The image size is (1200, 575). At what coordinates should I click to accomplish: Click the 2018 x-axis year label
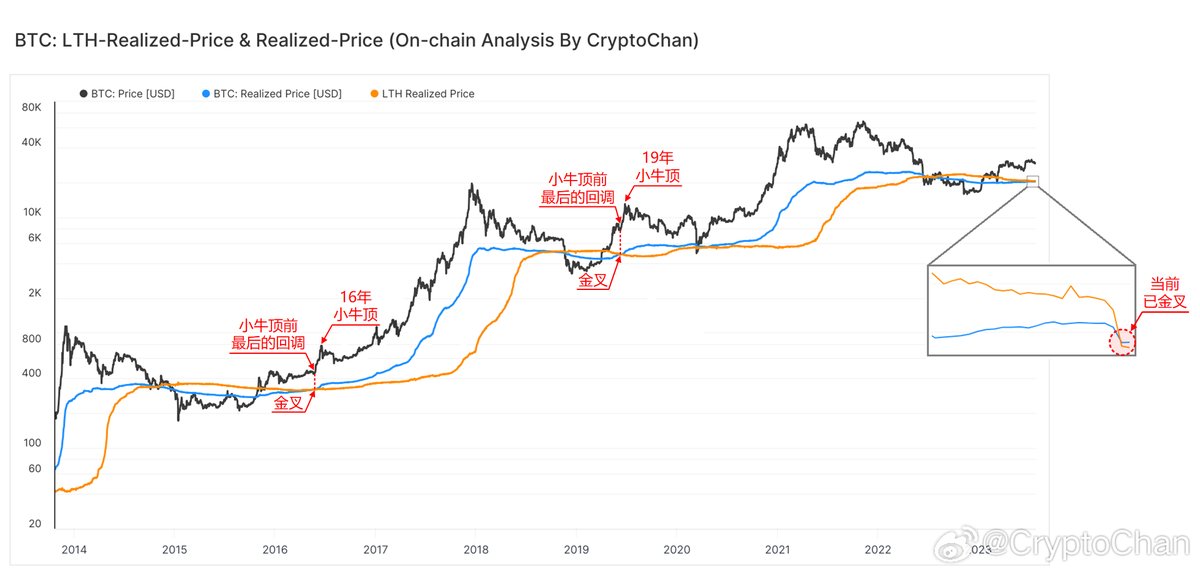476,549
